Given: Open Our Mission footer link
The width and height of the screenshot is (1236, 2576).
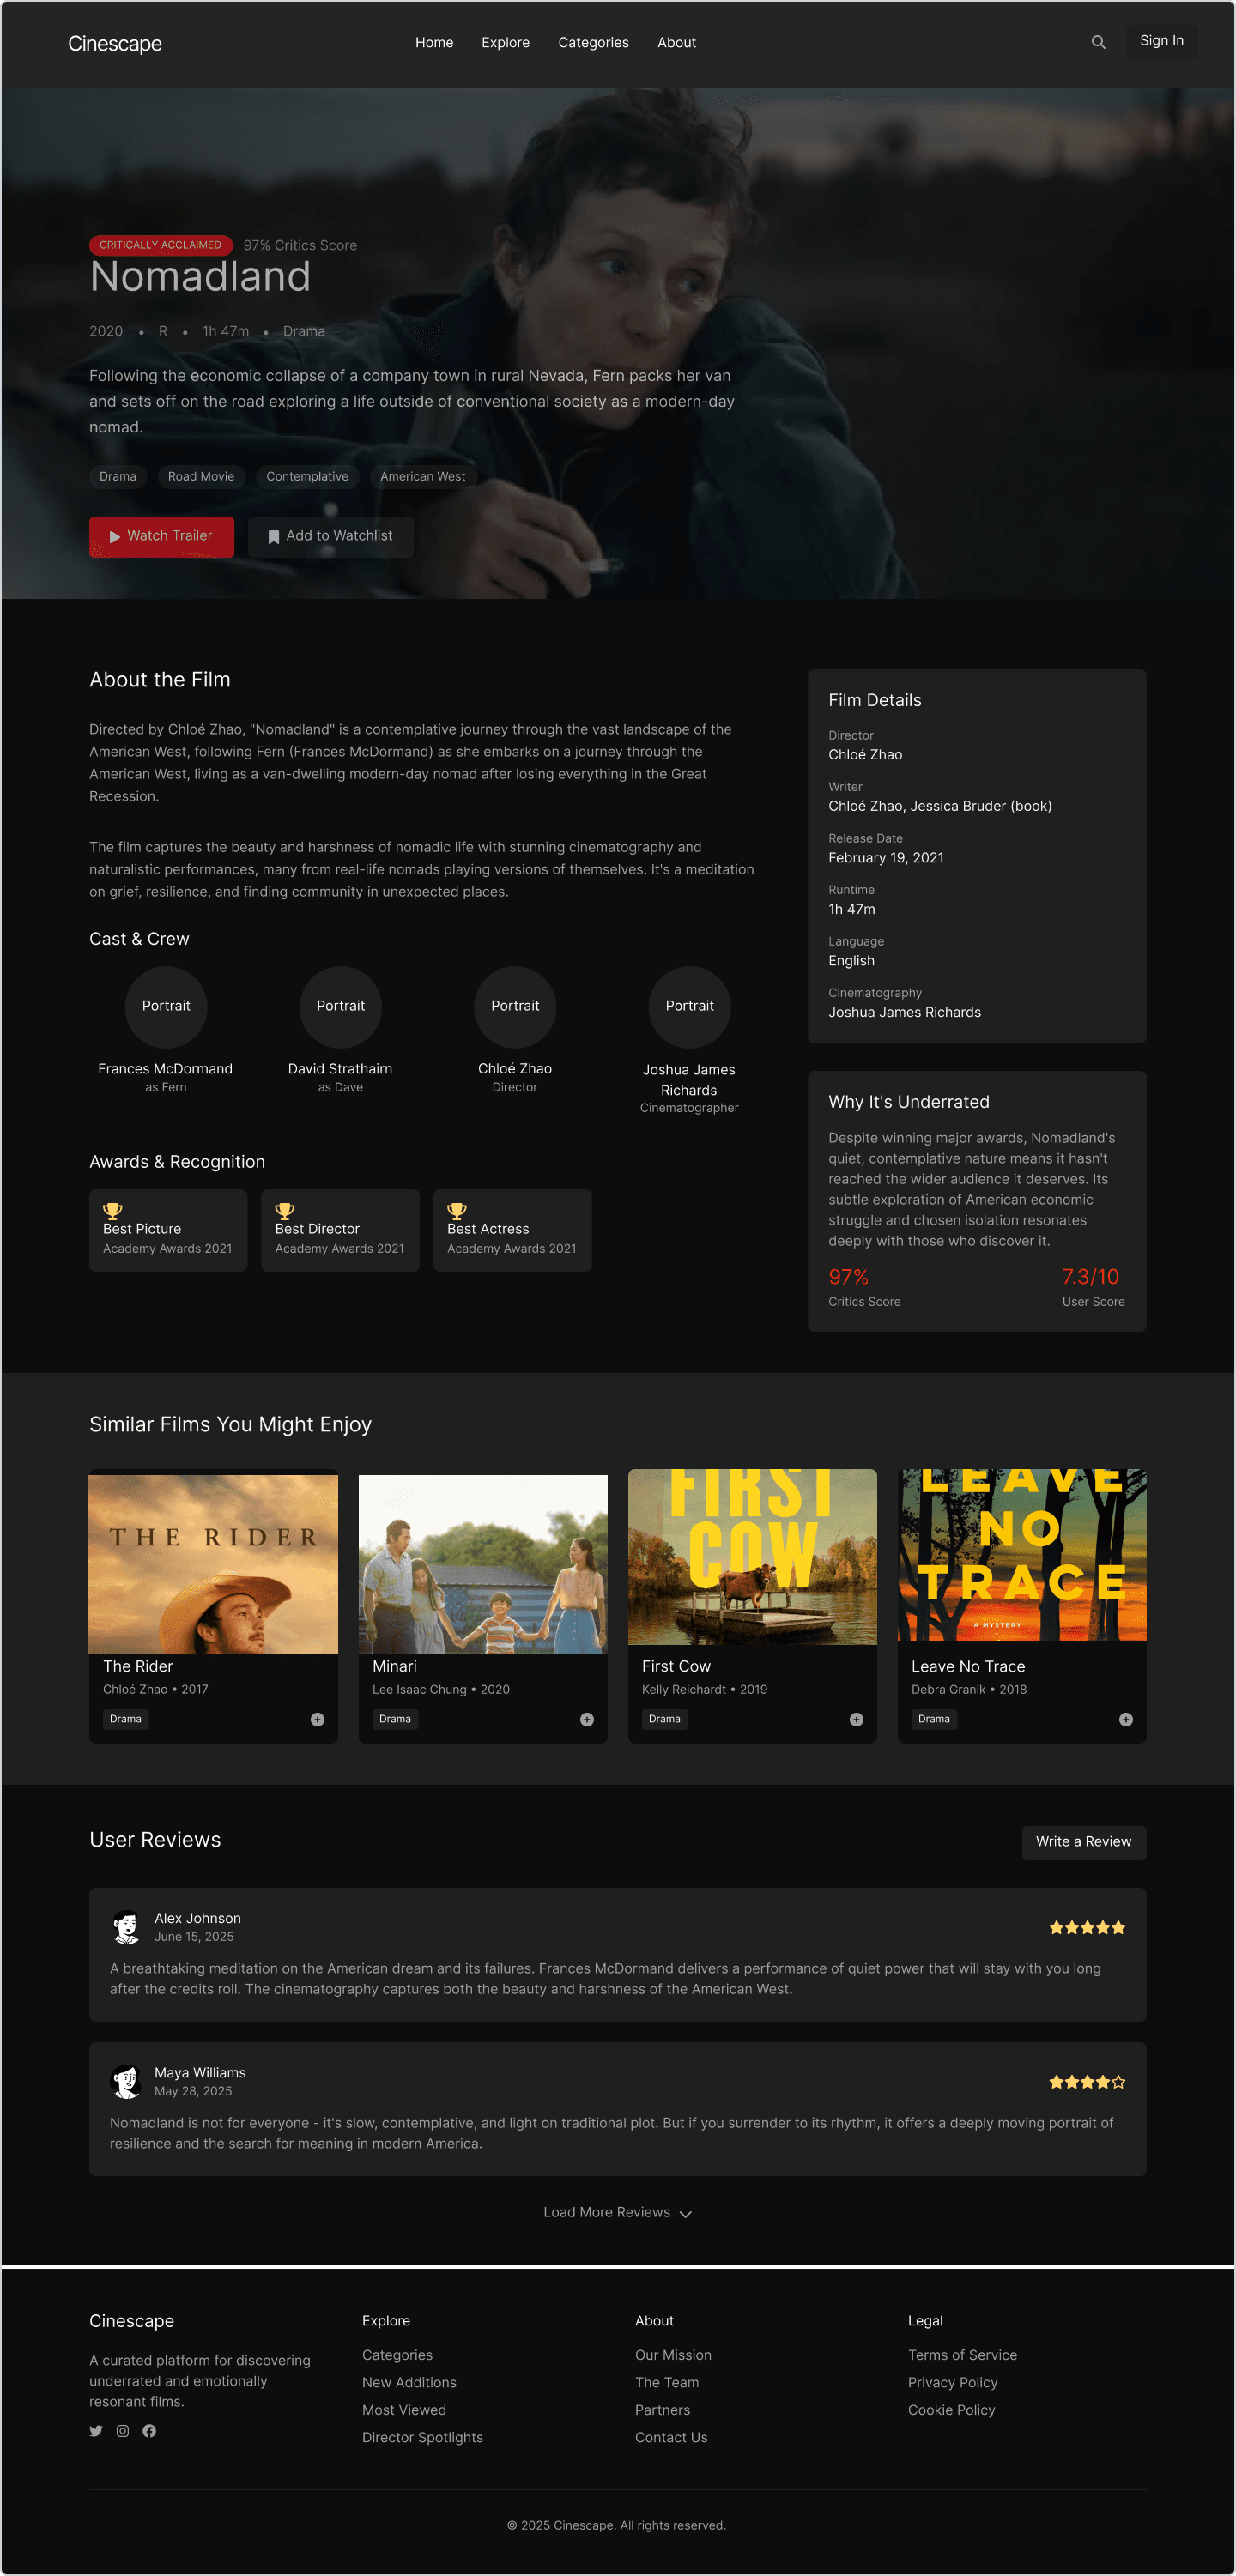Looking at the screenshot, I should (x=673, y=2355).
